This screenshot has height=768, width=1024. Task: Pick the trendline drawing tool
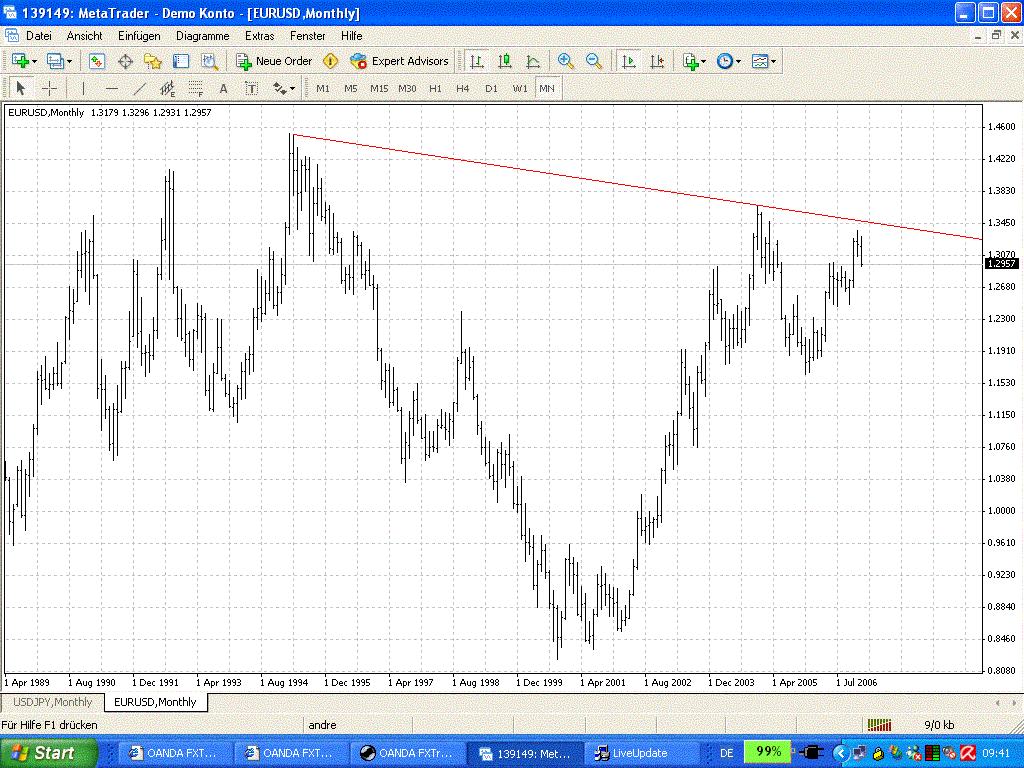tap(140, 88)
